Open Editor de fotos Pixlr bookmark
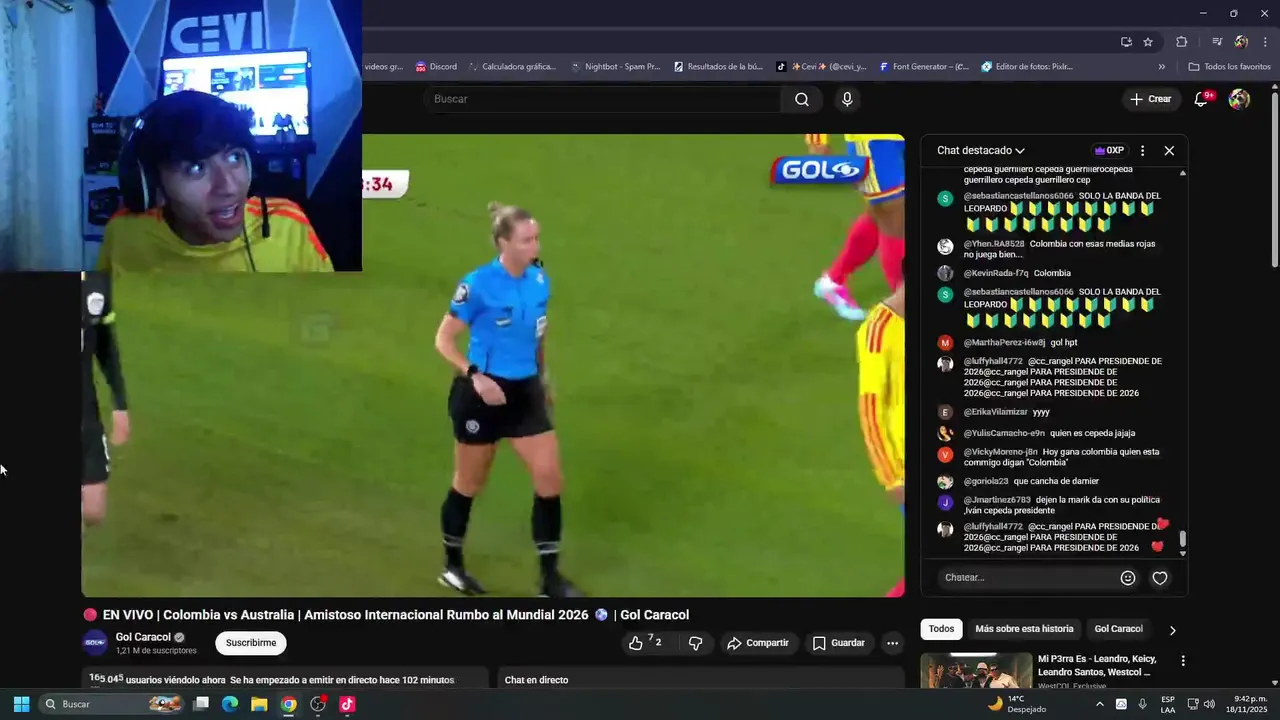1280x720 pixels. tap(1027, 67)
